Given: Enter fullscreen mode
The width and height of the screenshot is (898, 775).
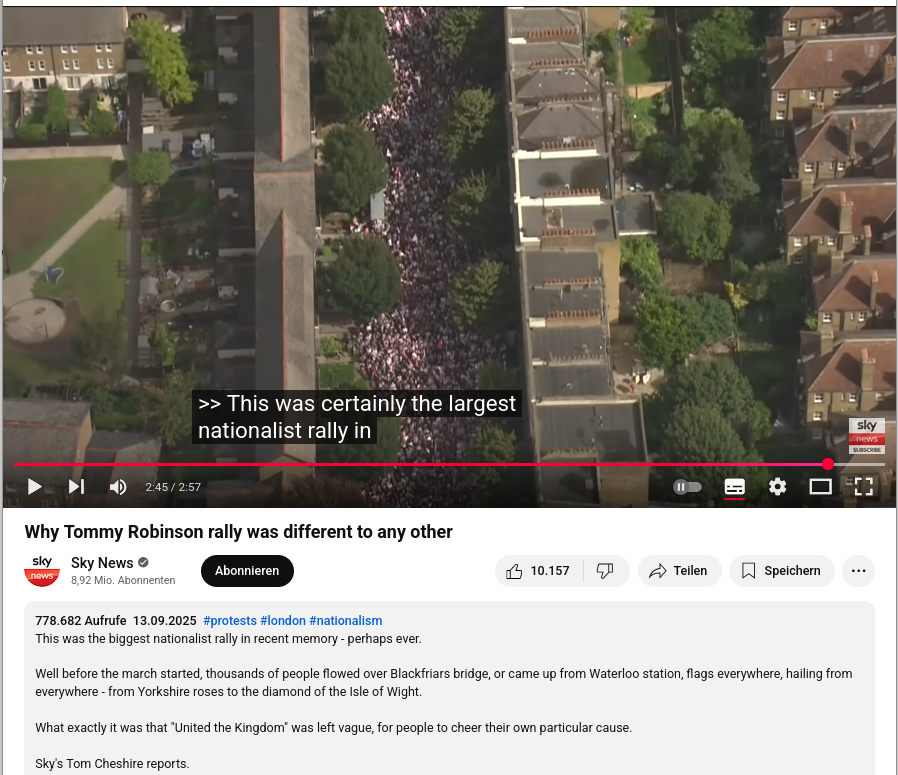Looking at the screenshot, I should (864, 487).
